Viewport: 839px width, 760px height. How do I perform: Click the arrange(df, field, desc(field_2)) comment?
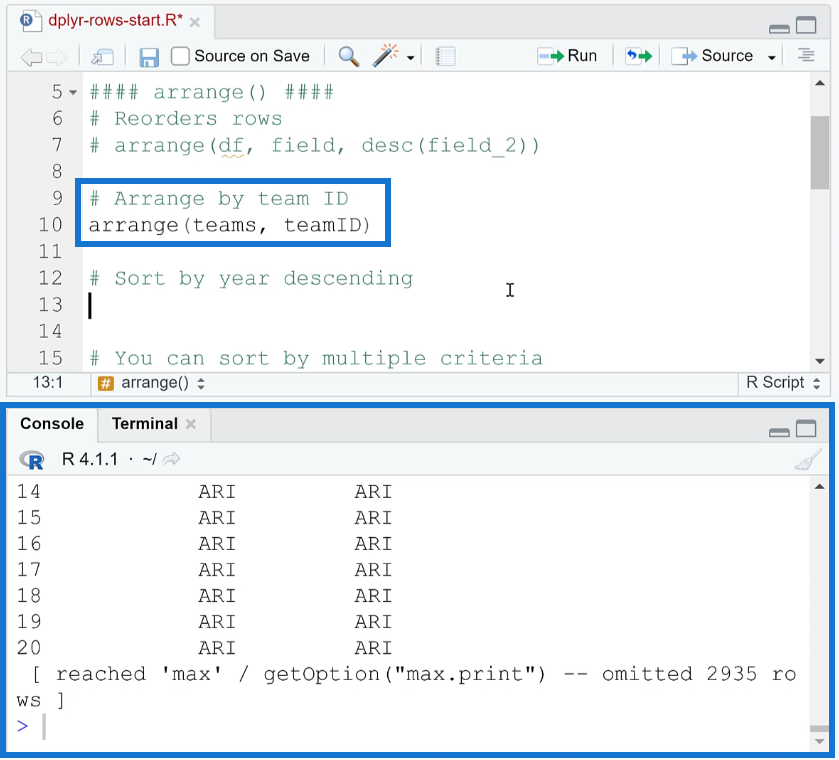tap(315, 146)
